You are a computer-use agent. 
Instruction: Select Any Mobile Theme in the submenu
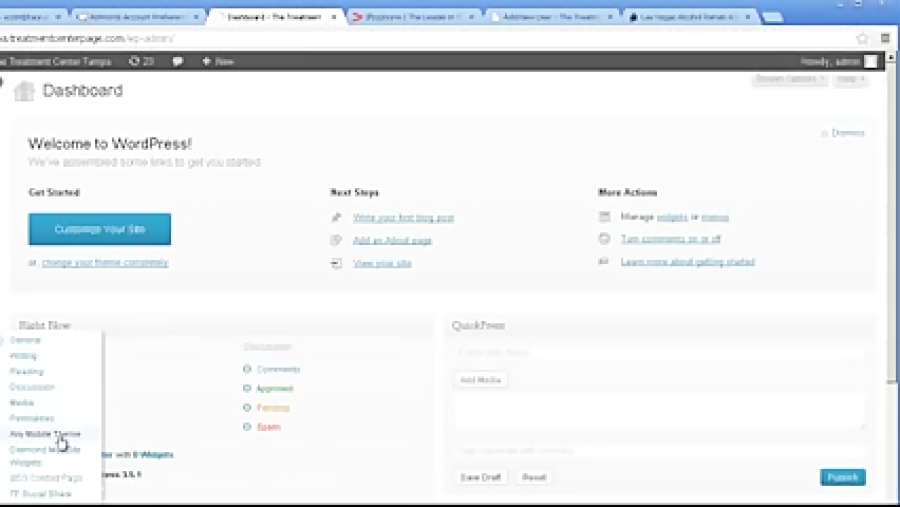point(45,434)
